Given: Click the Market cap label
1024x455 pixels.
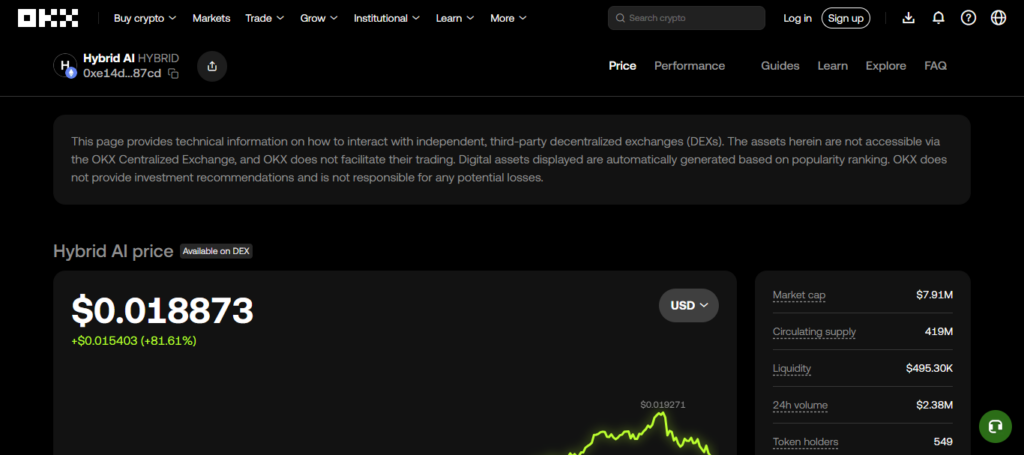Looking at the screenshot, I should tap(799, 295).
